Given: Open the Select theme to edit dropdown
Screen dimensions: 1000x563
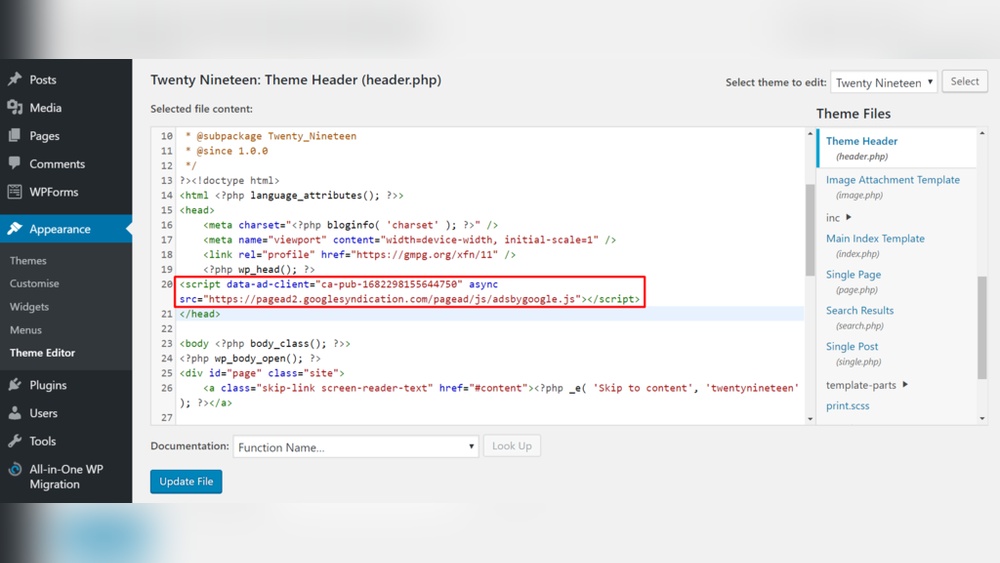Looking at the screenshot, I should coord(883,82).
